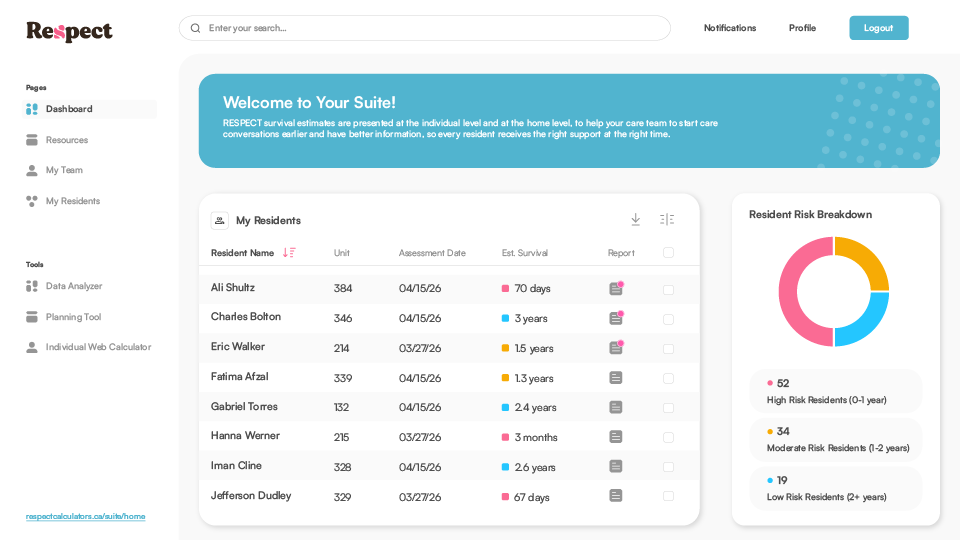Screen dimensions: 960x540
Task: Toggle the select-all residents checkbox
Action: tap(669, 252)
